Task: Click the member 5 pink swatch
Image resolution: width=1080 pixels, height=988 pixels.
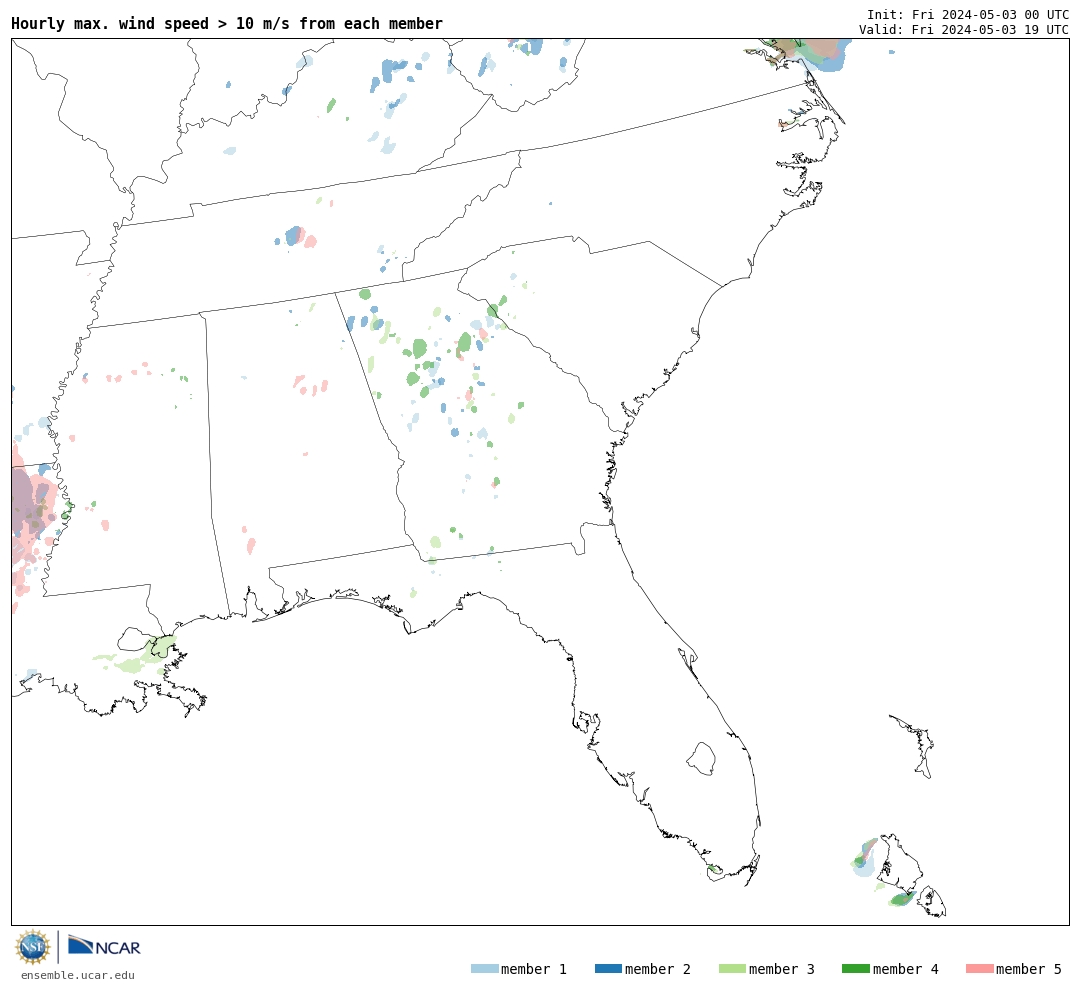Action: click(979, 969)
